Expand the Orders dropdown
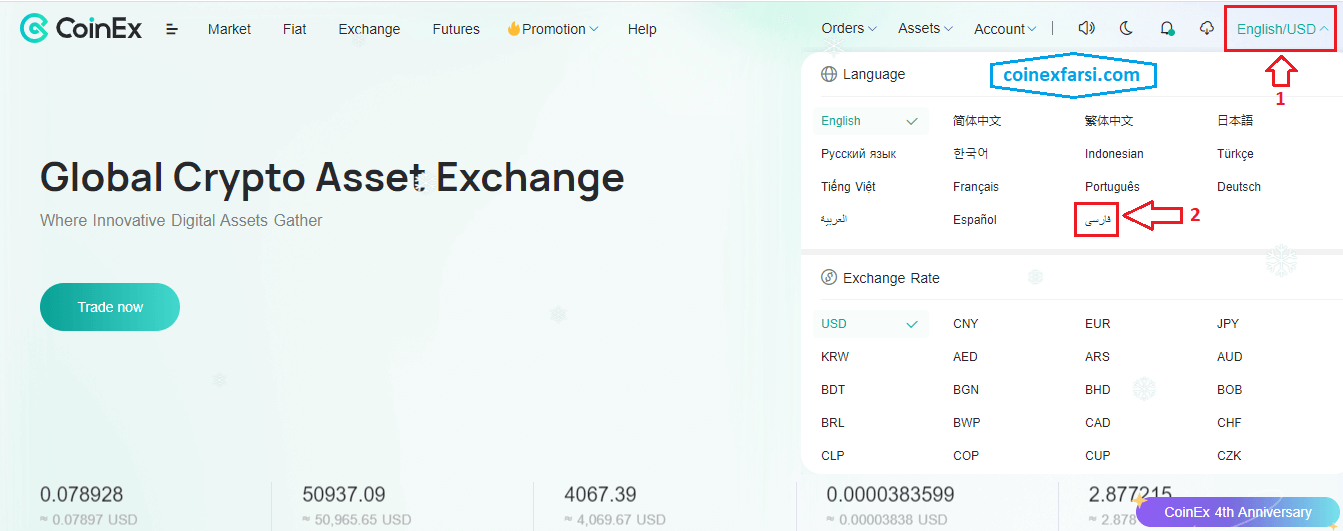Image resolution: width=1343 pixels, height=531 pixels. pyautogui.click(x=849, y=28)
